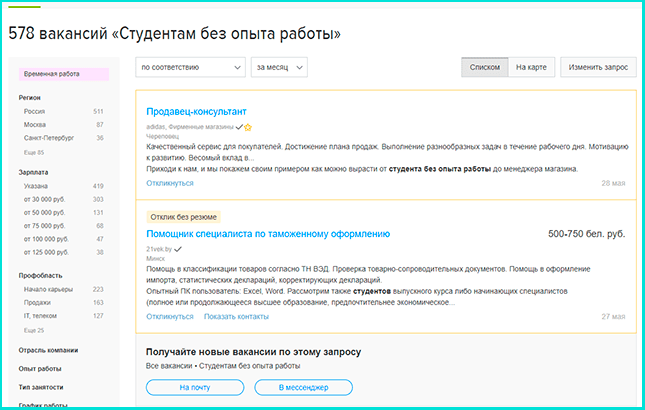Click the 'Череповец' location text
This screenshot has height=410, width=645.
pyautogui.click(x=162, y=137)
